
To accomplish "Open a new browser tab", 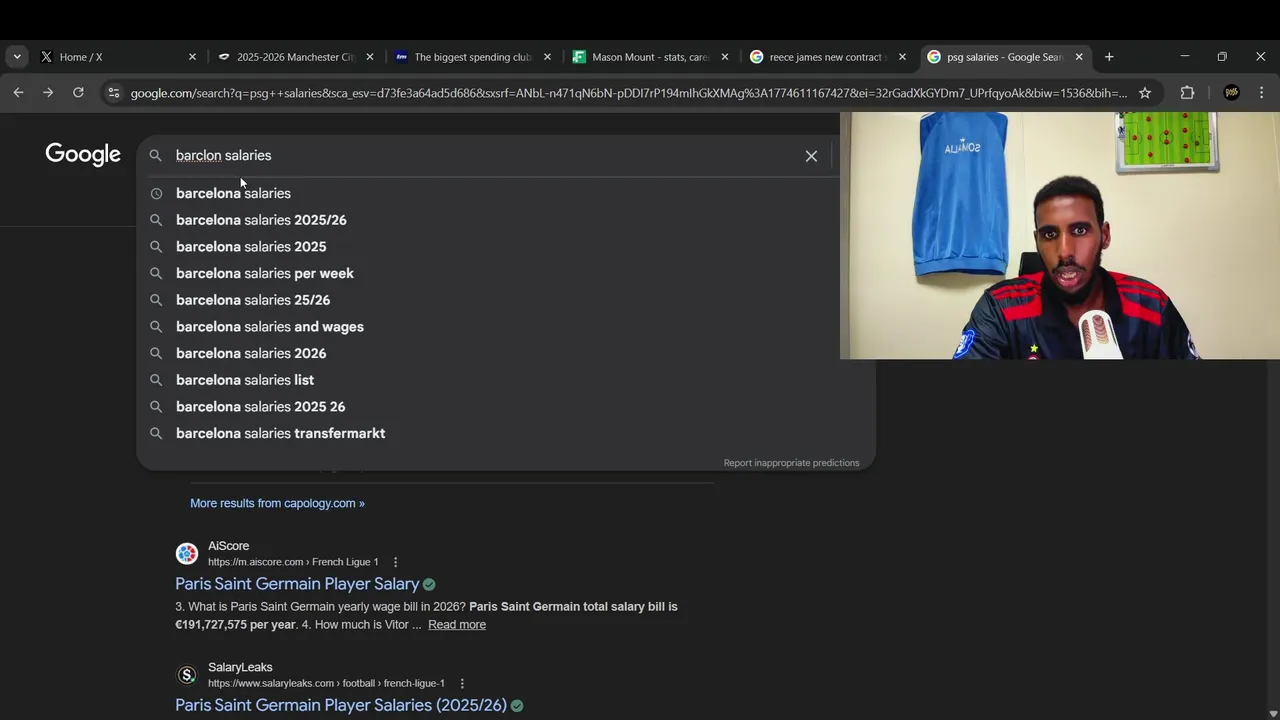I will click(x=1109, y=57).
